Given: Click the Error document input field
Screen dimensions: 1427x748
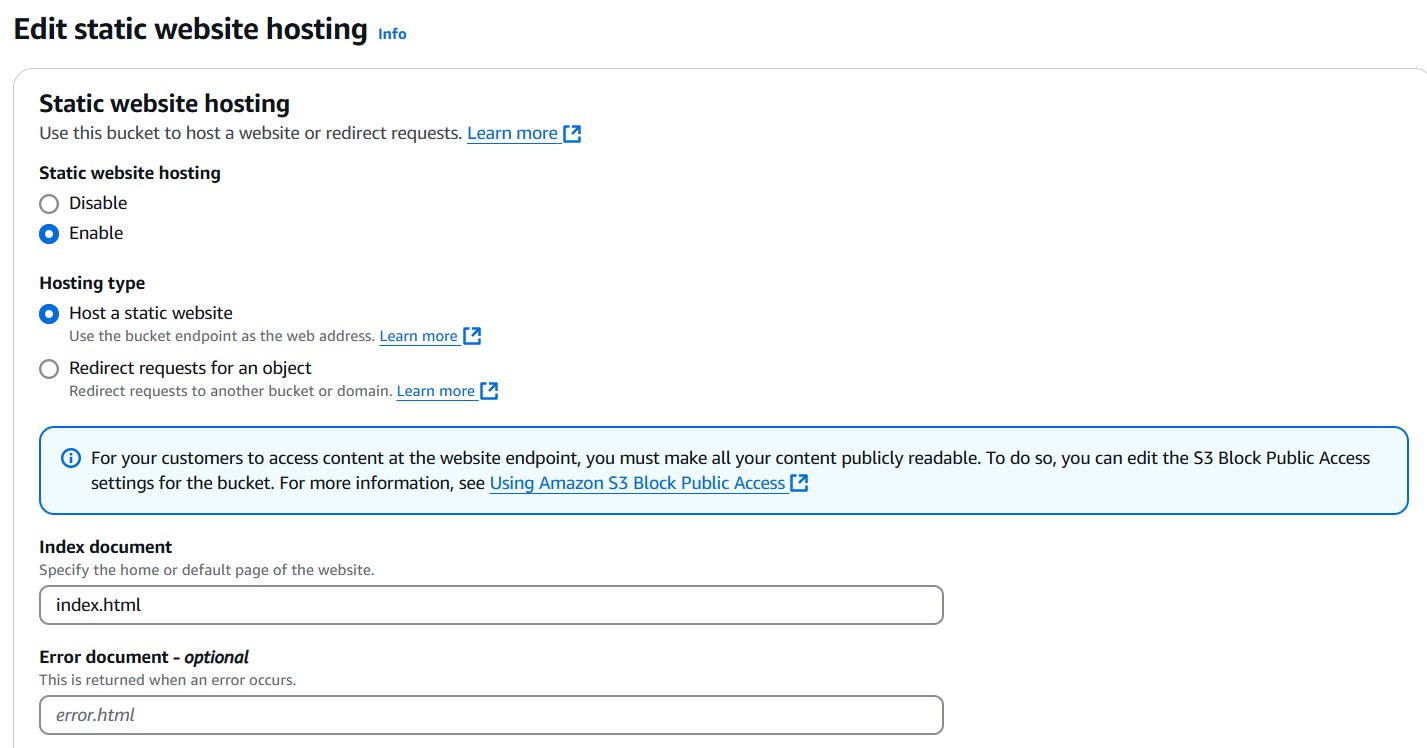Looking at the screenshot, I should (491, 715).
